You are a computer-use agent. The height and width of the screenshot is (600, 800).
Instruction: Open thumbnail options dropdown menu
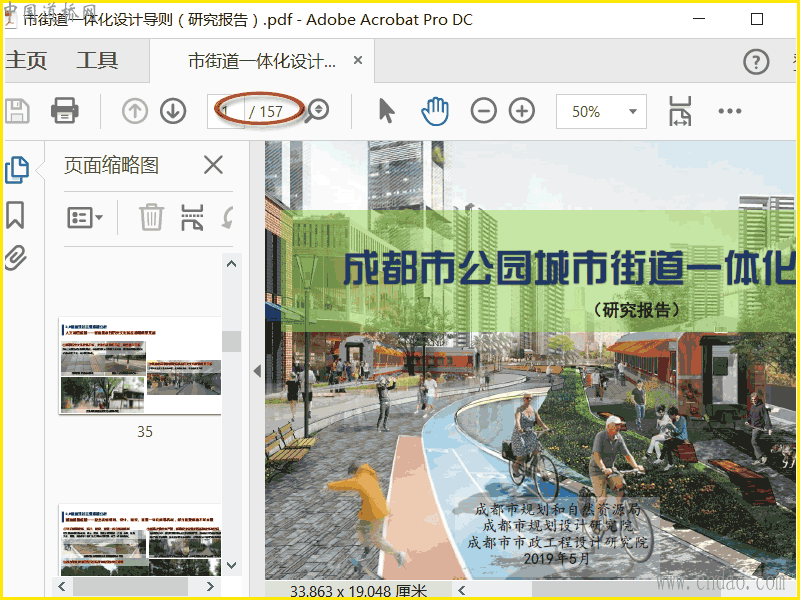tap(85, 218)
